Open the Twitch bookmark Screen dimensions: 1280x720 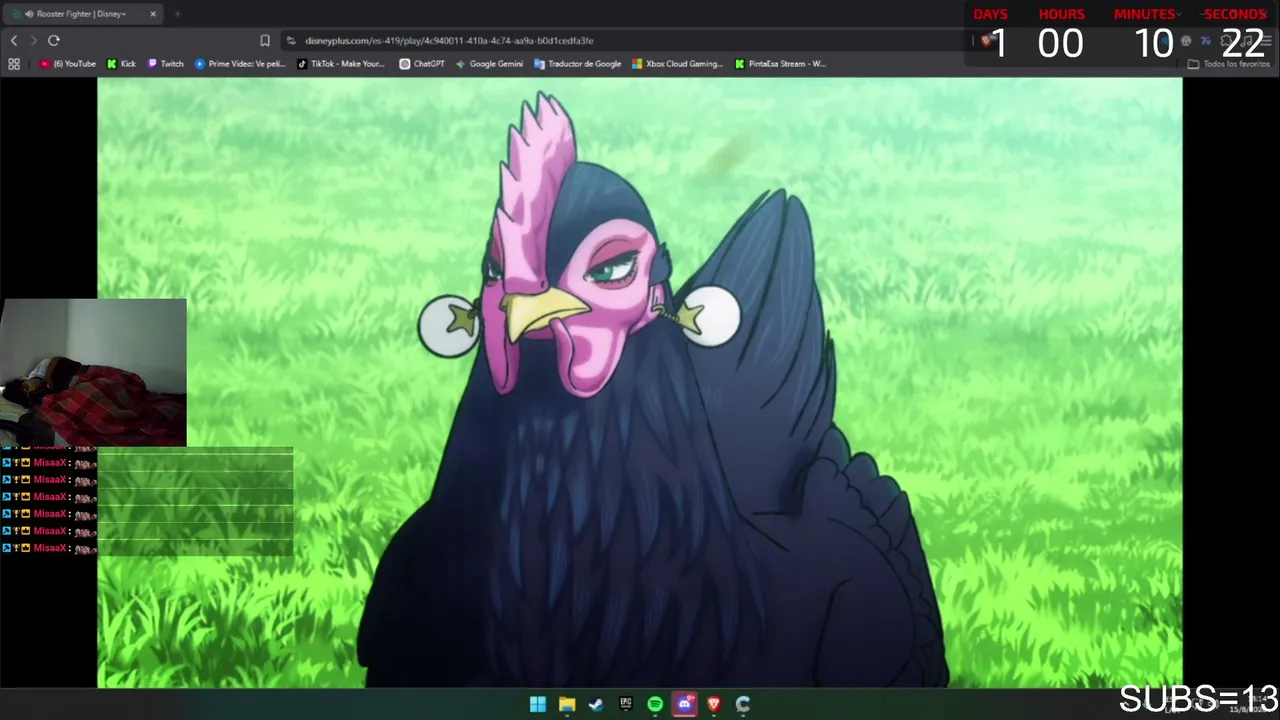[x=166, y=64]
